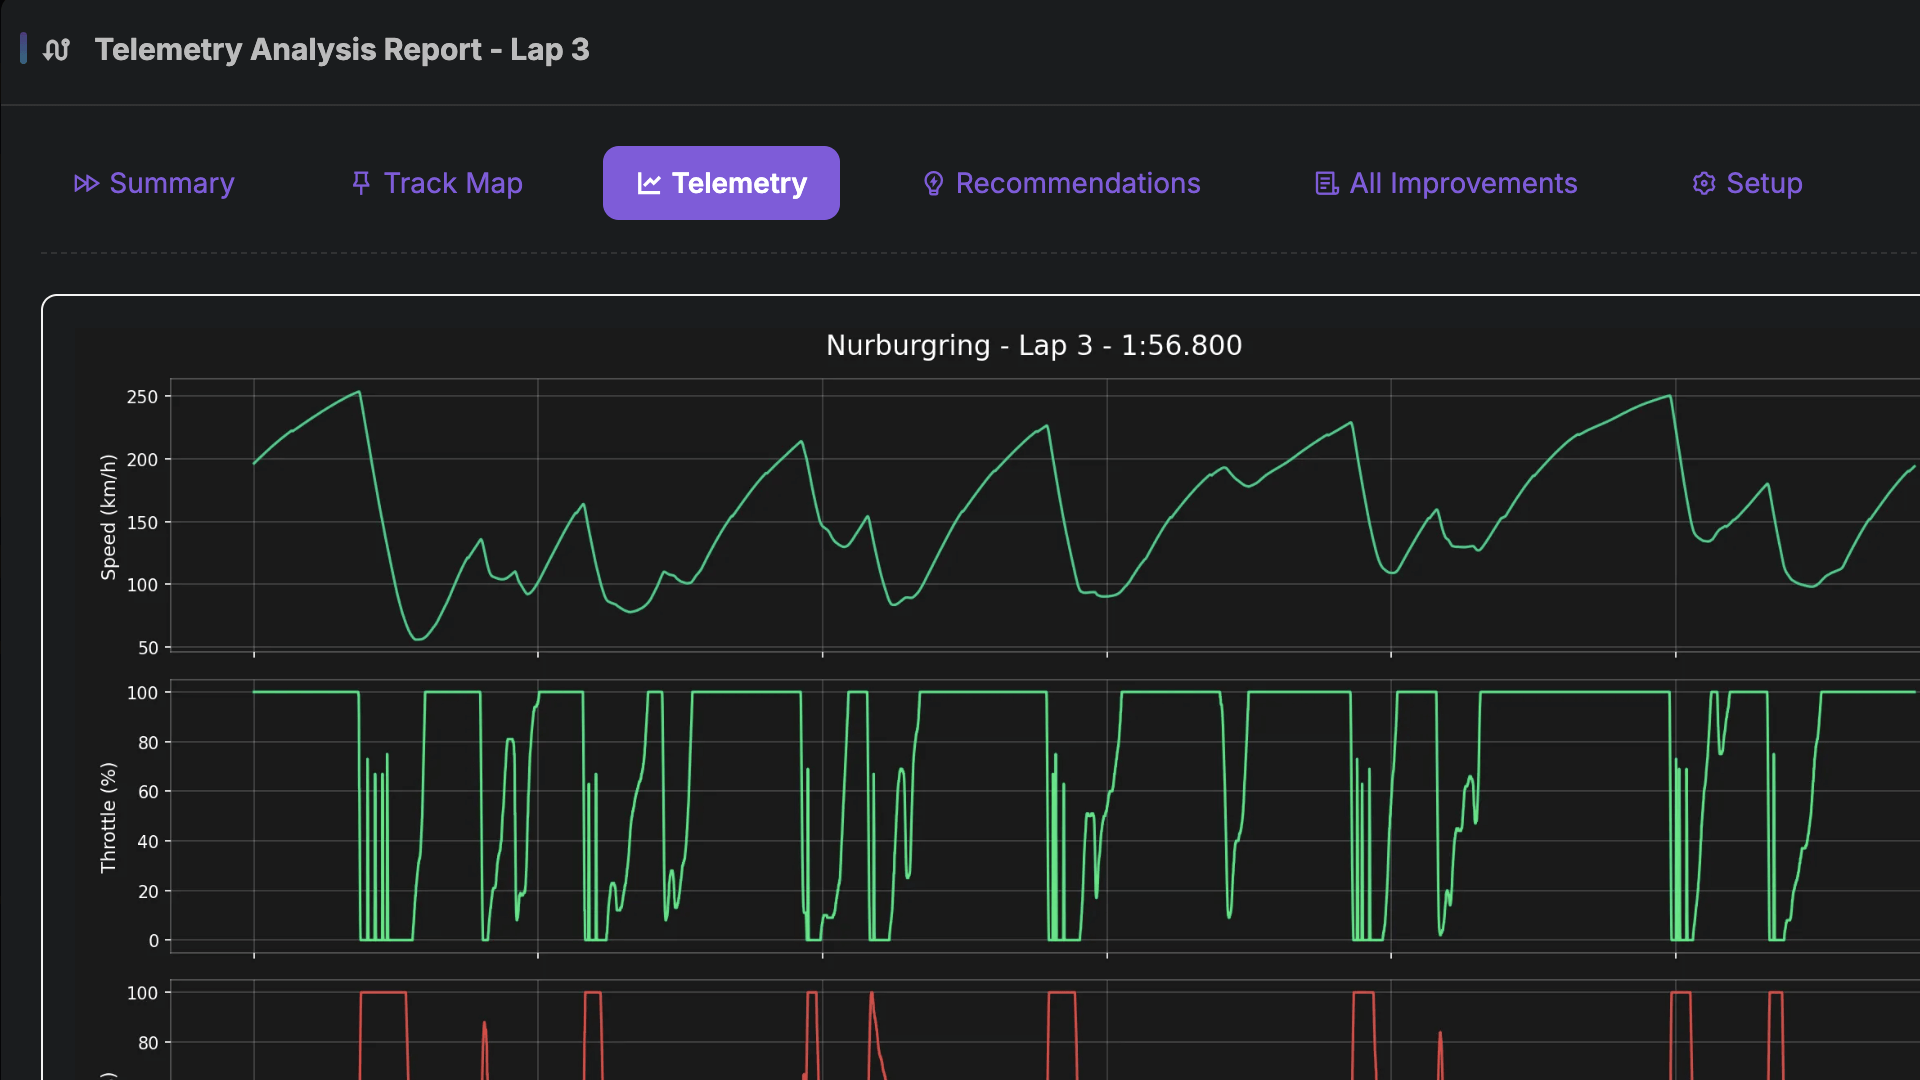Click the 250 tick on the speed axis

click(x=142, y=397)
